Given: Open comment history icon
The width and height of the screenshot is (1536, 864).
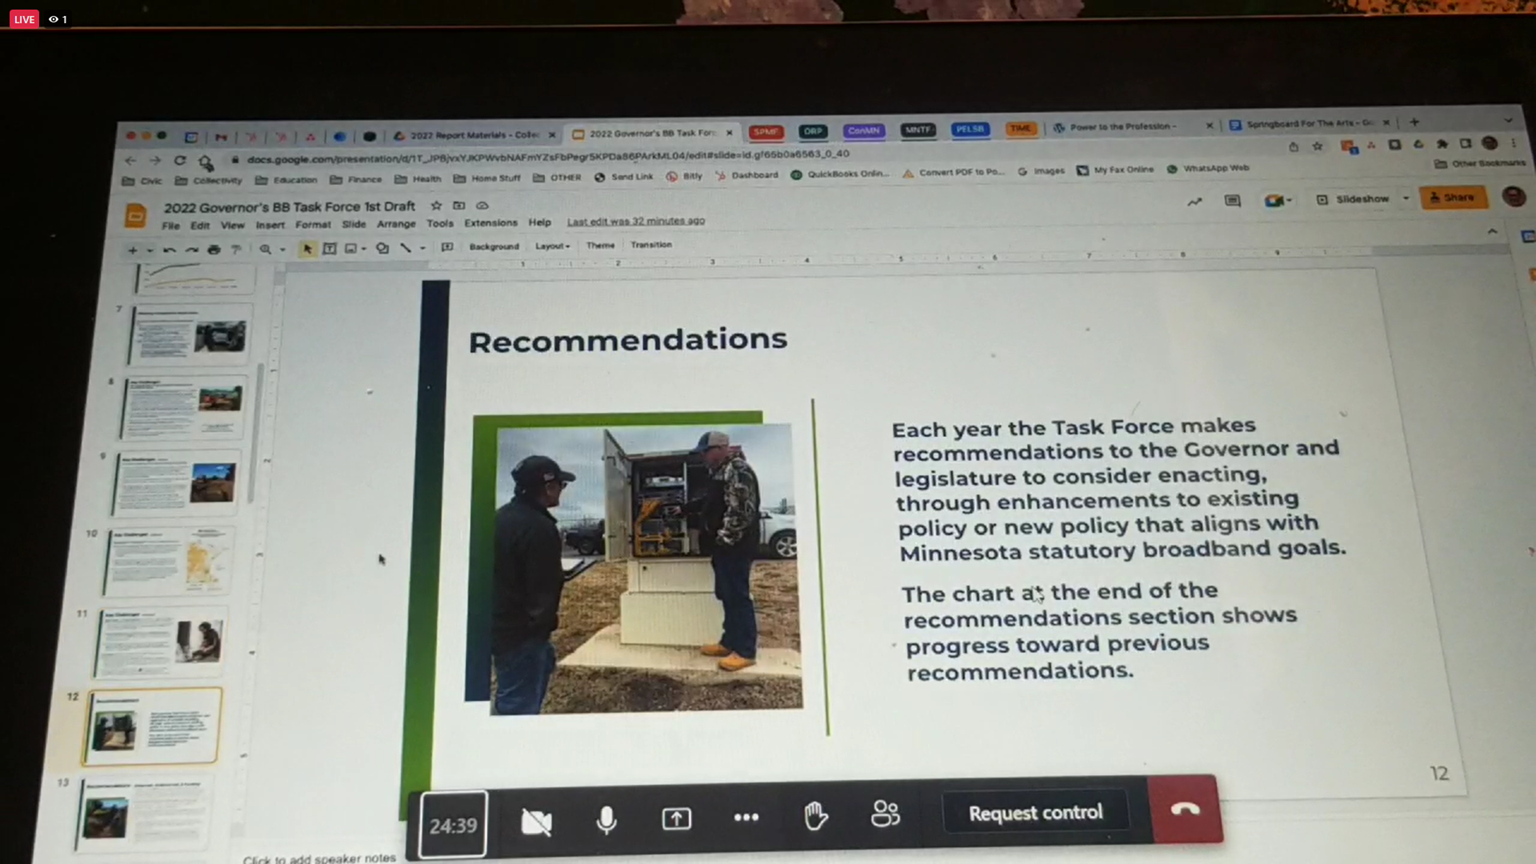Looking at the screenshot, I should pyautogui.click(x=1232, y=201).
